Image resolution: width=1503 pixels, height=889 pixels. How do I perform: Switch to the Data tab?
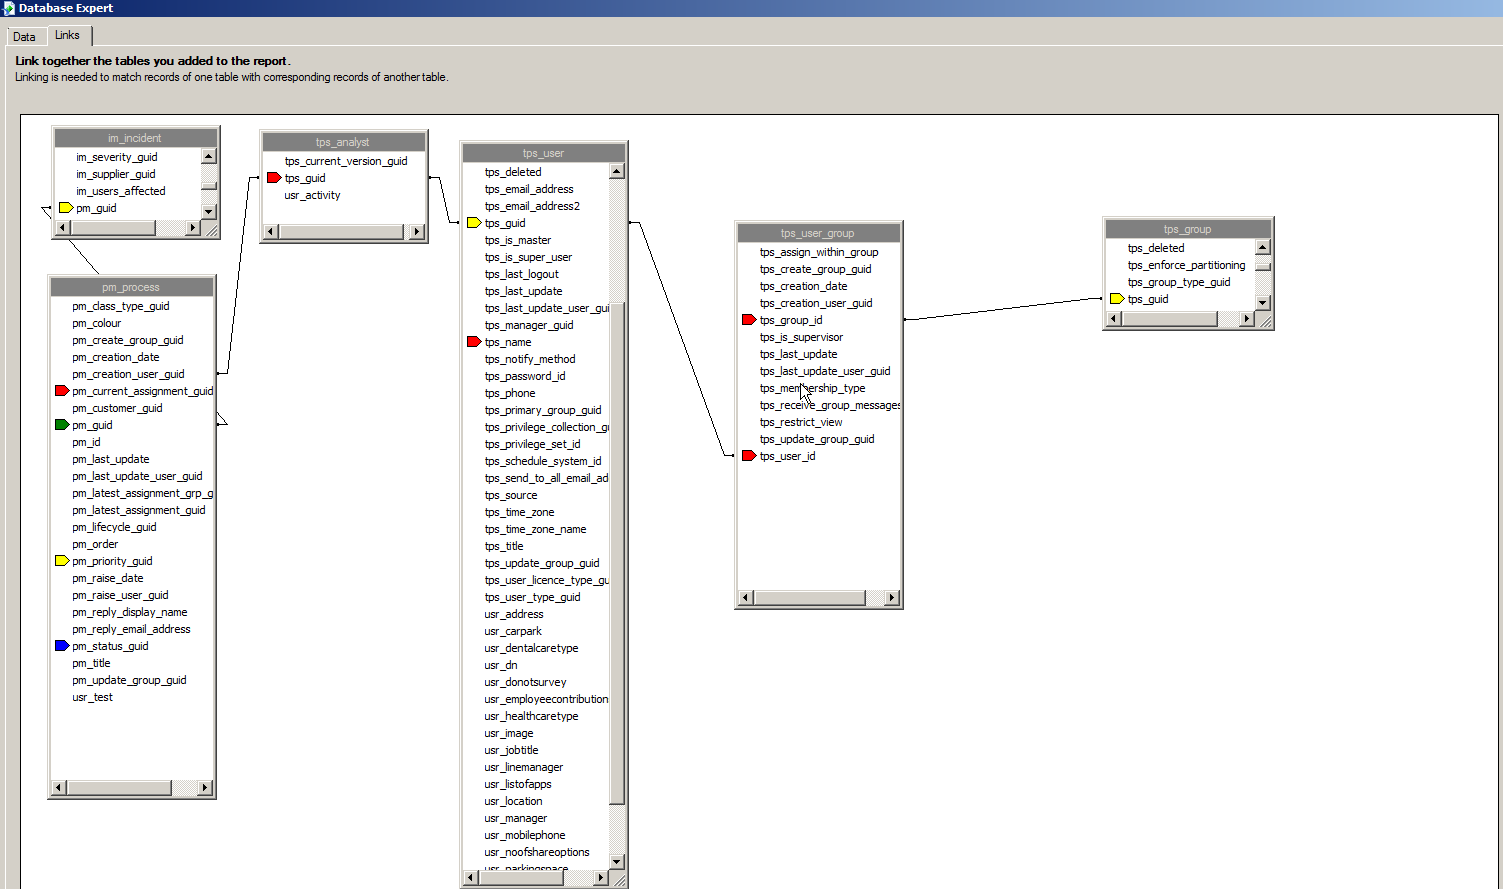[25, 37]
